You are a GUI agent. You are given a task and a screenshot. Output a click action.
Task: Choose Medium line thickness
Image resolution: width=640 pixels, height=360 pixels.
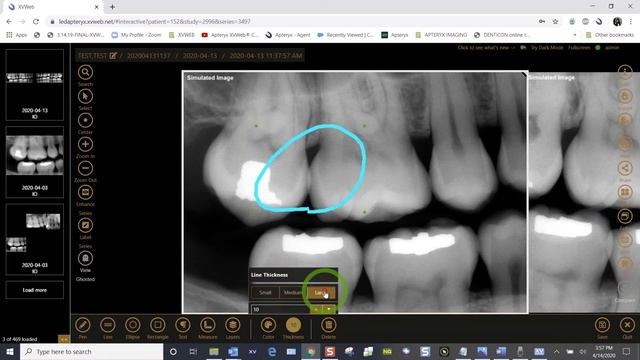pos(292,292)
